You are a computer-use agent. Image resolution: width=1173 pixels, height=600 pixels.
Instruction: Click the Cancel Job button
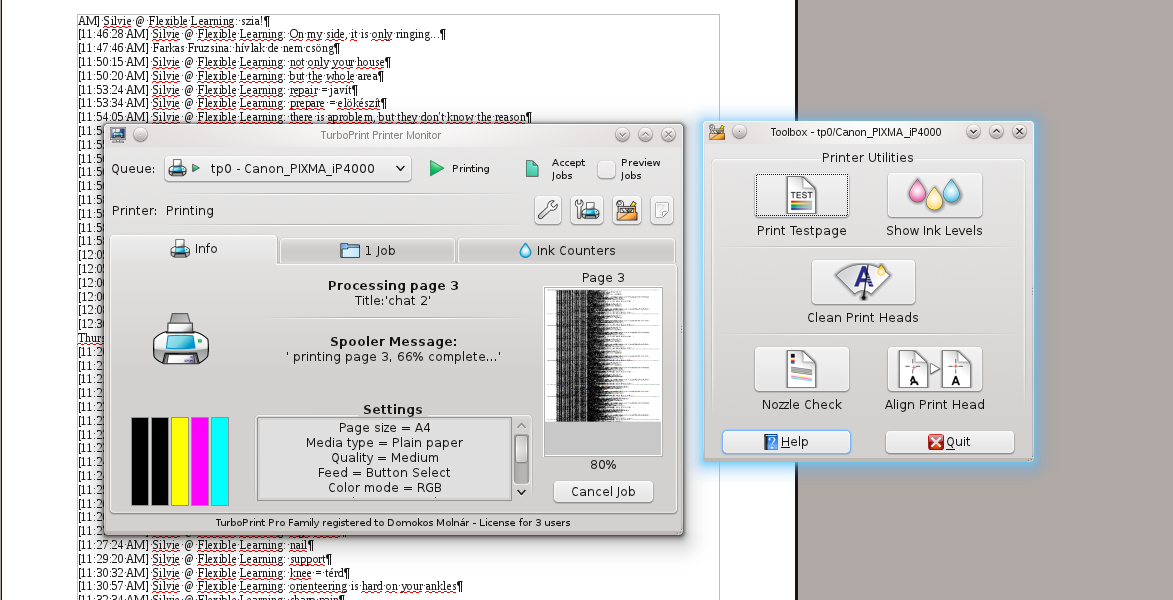[603, 492]
